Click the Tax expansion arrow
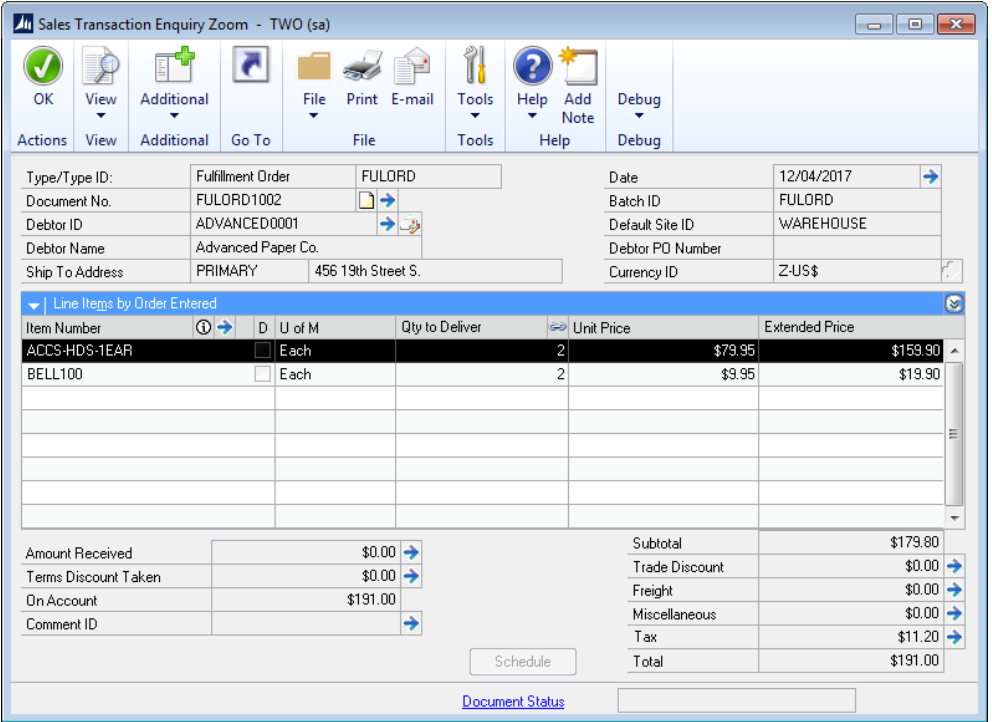Viewport: 992px width, 722px height. click(x=954, y=637)
